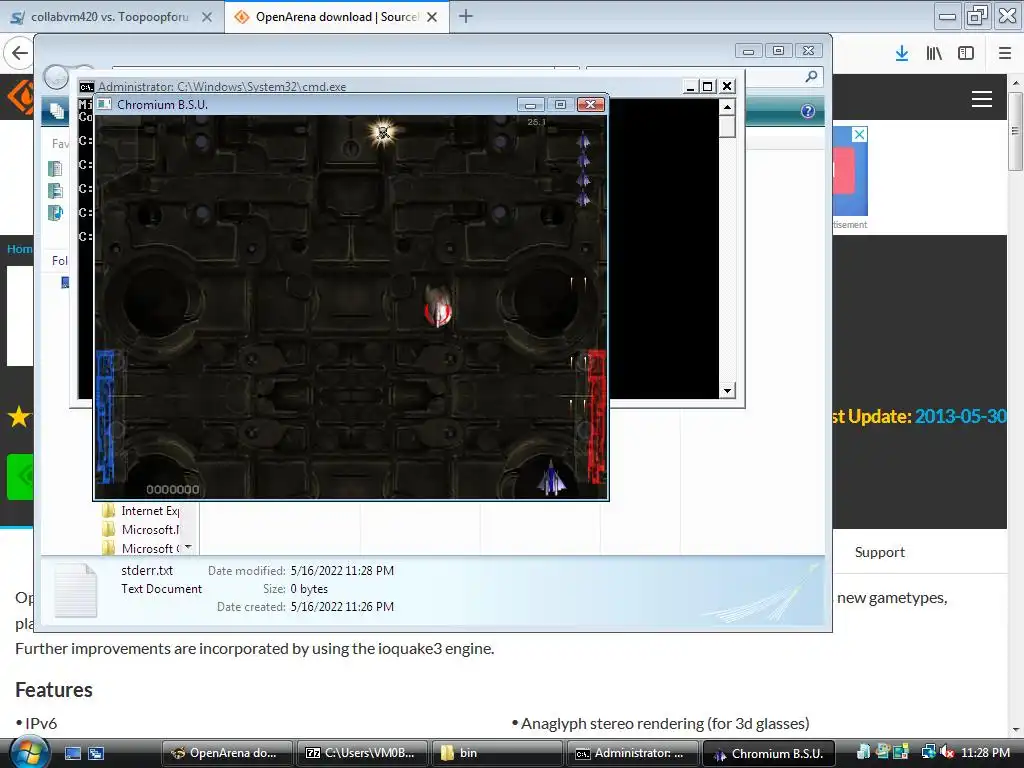The image size is (1024, 768).
Task: Click the red enemy ship in game
Action: [438, 306]
